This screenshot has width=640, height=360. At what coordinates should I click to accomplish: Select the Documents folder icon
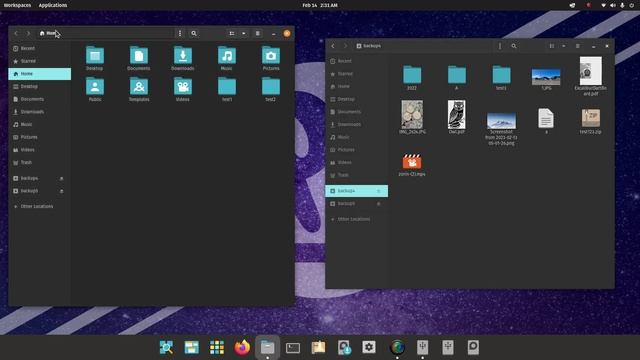[139, 56]
